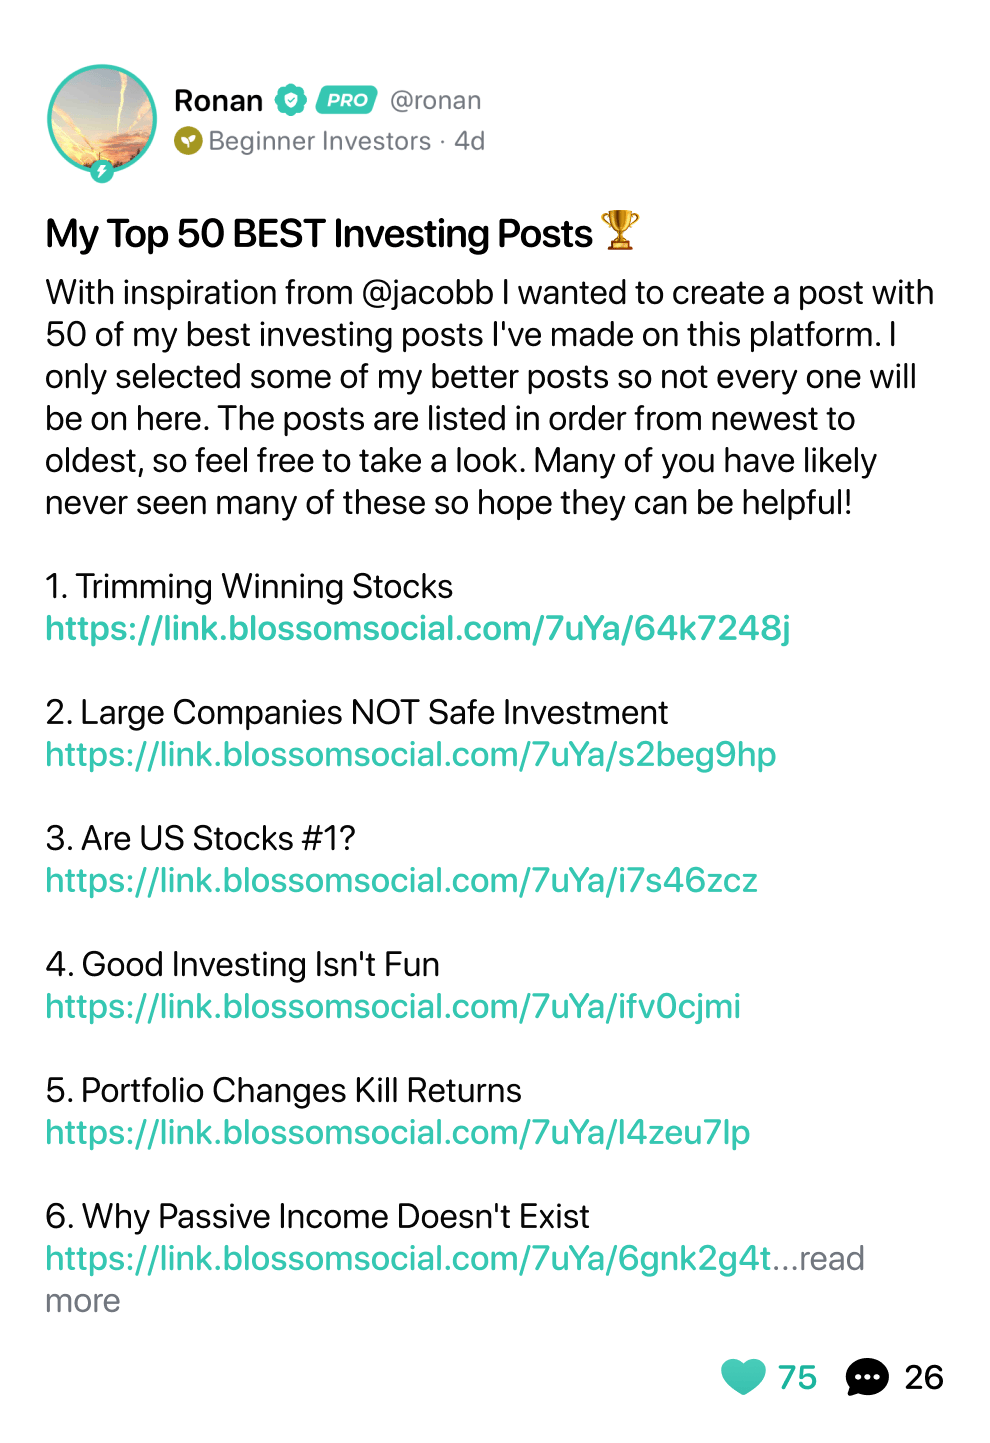Tap the lightning bolt badge on avatar

click(x=102, y=171)
